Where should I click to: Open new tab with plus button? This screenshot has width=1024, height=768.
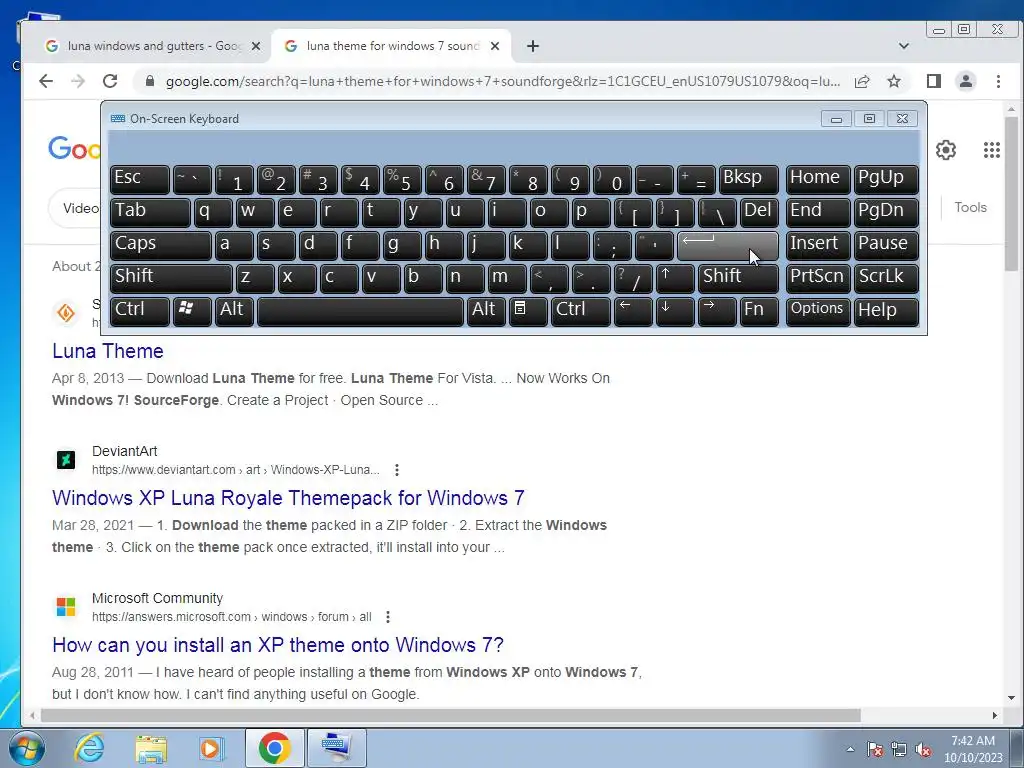(x=533, y=46)
